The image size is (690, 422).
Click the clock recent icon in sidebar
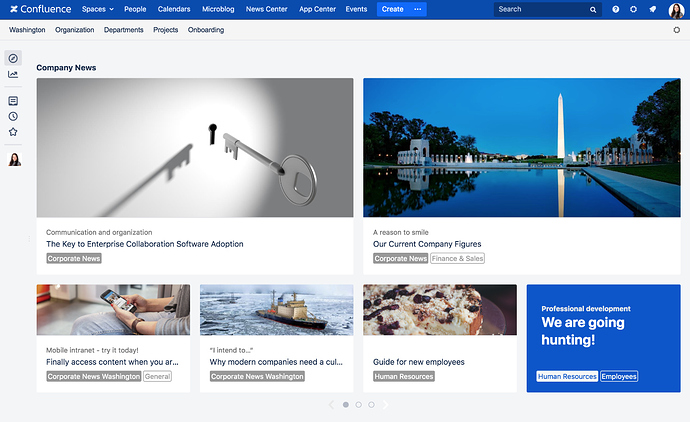(13, 116)
